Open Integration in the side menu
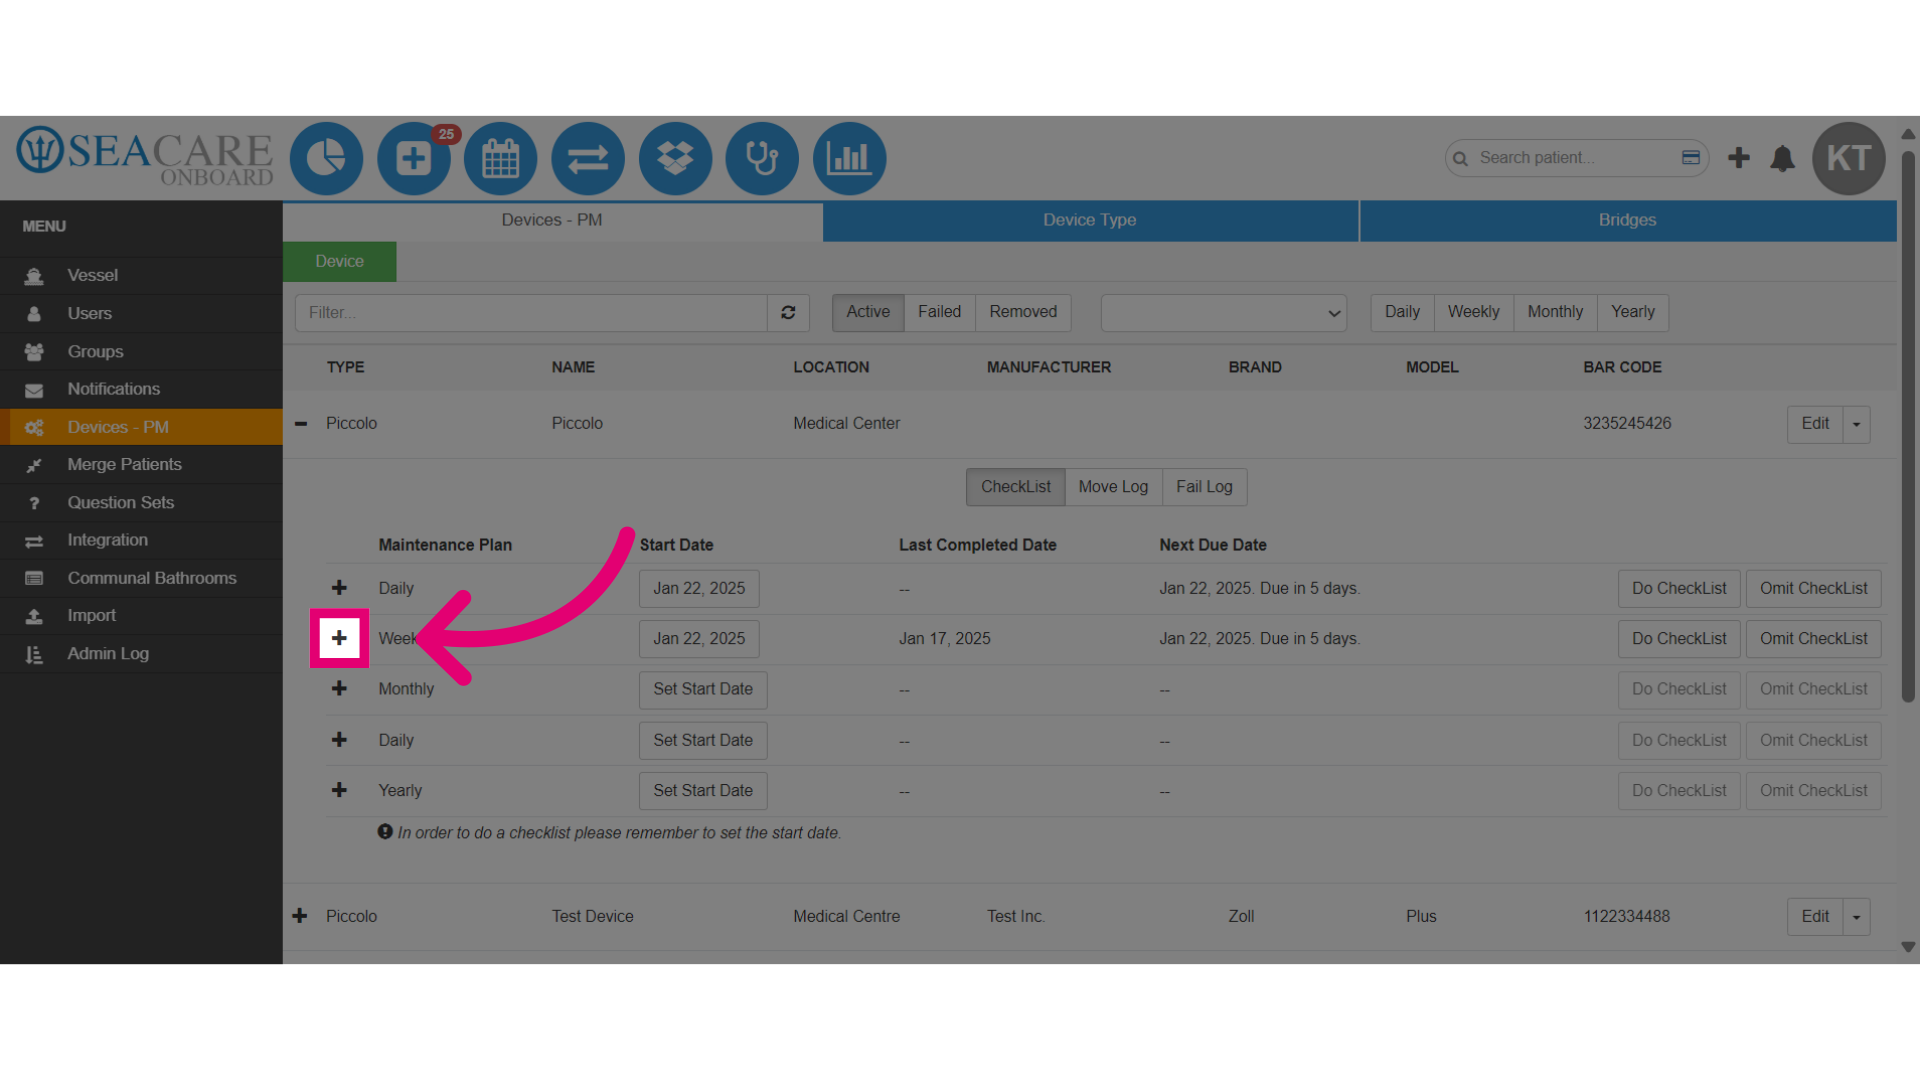 [x=141, y=540]
